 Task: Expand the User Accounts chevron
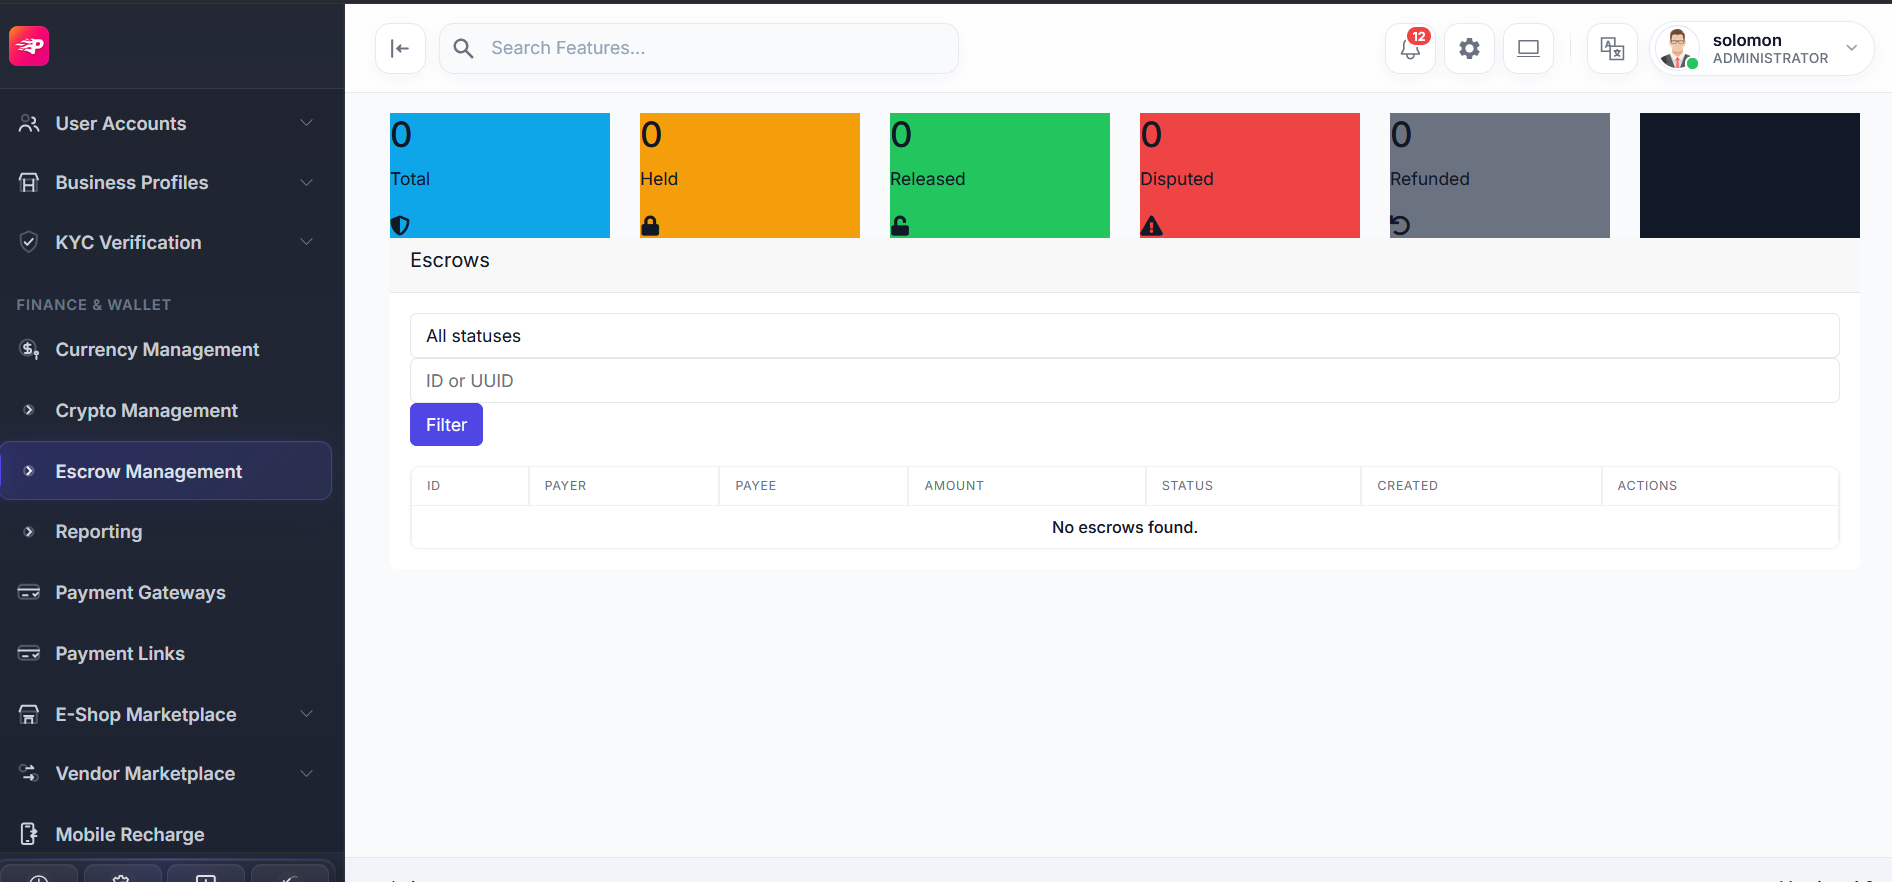[307, 123]
